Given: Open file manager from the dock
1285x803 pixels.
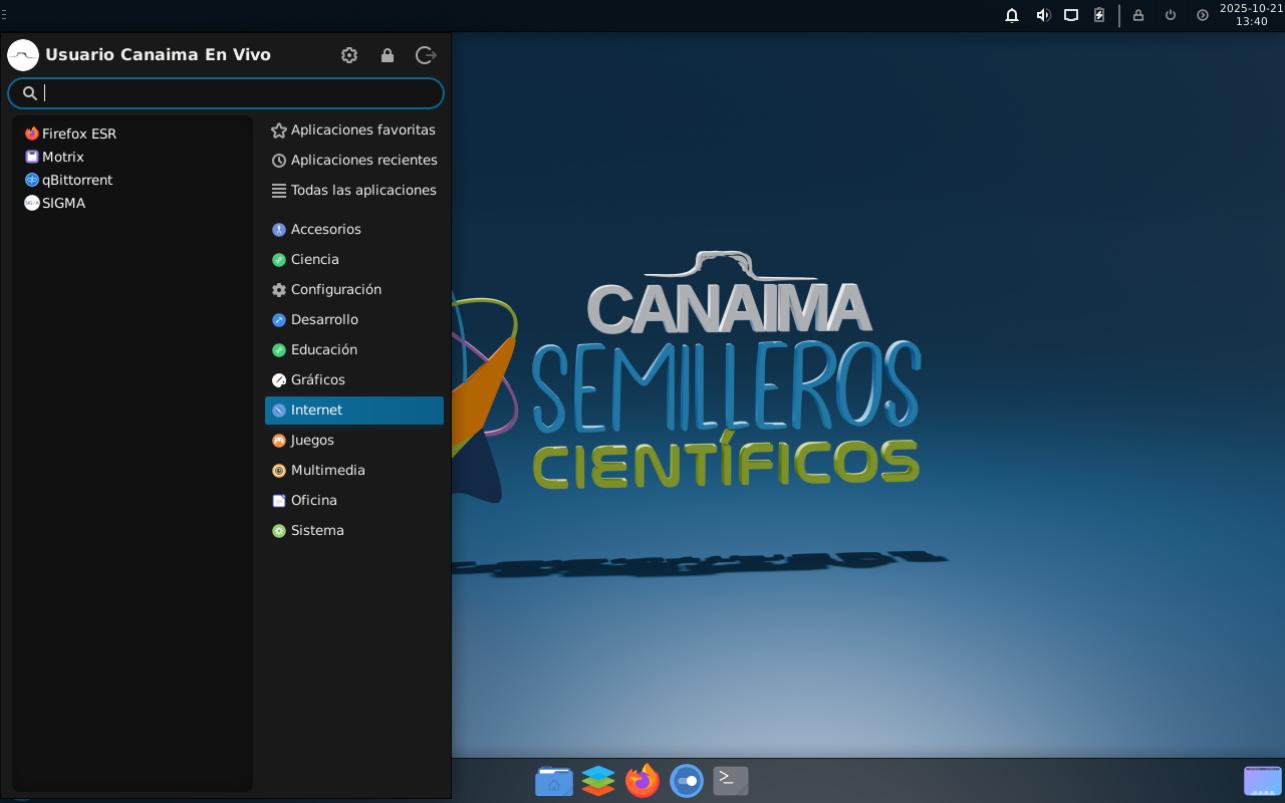Looking at the screenshot, I should pyautogui.click(x=554, y=781).
